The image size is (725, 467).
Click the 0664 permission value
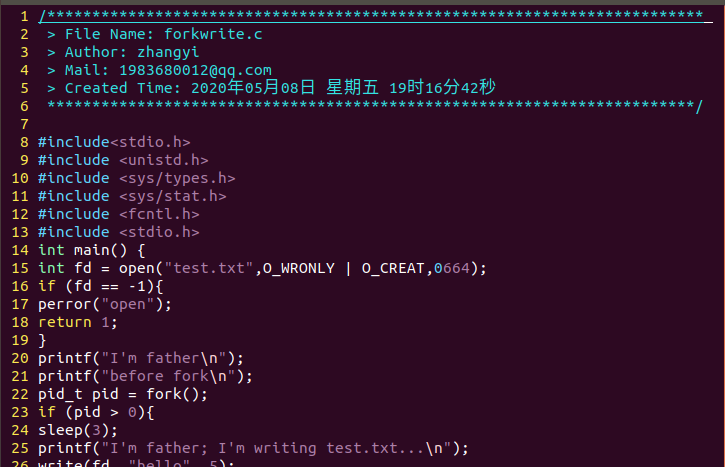tap(452, 268)
